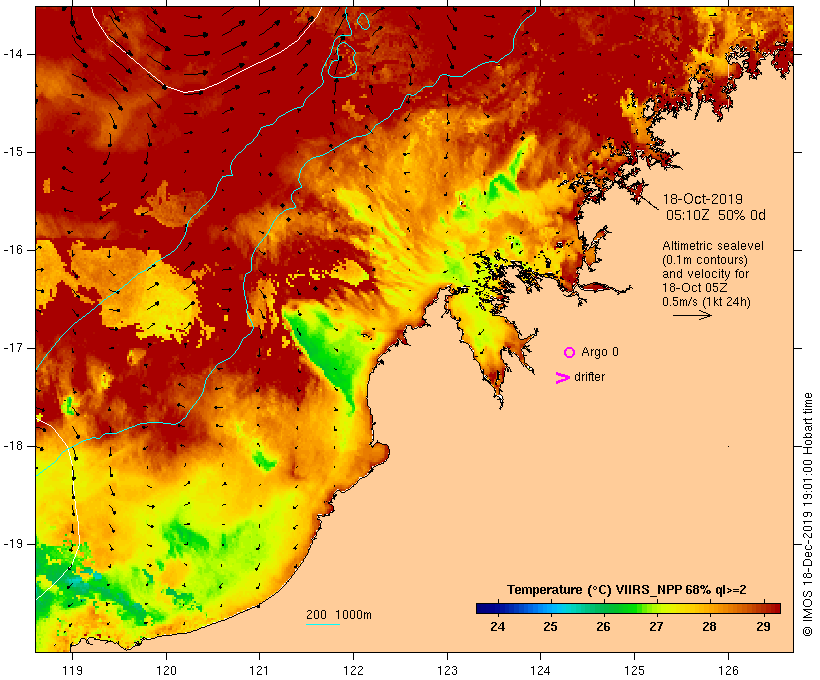Click the velocity scale arrow in legend

(692, 315)
